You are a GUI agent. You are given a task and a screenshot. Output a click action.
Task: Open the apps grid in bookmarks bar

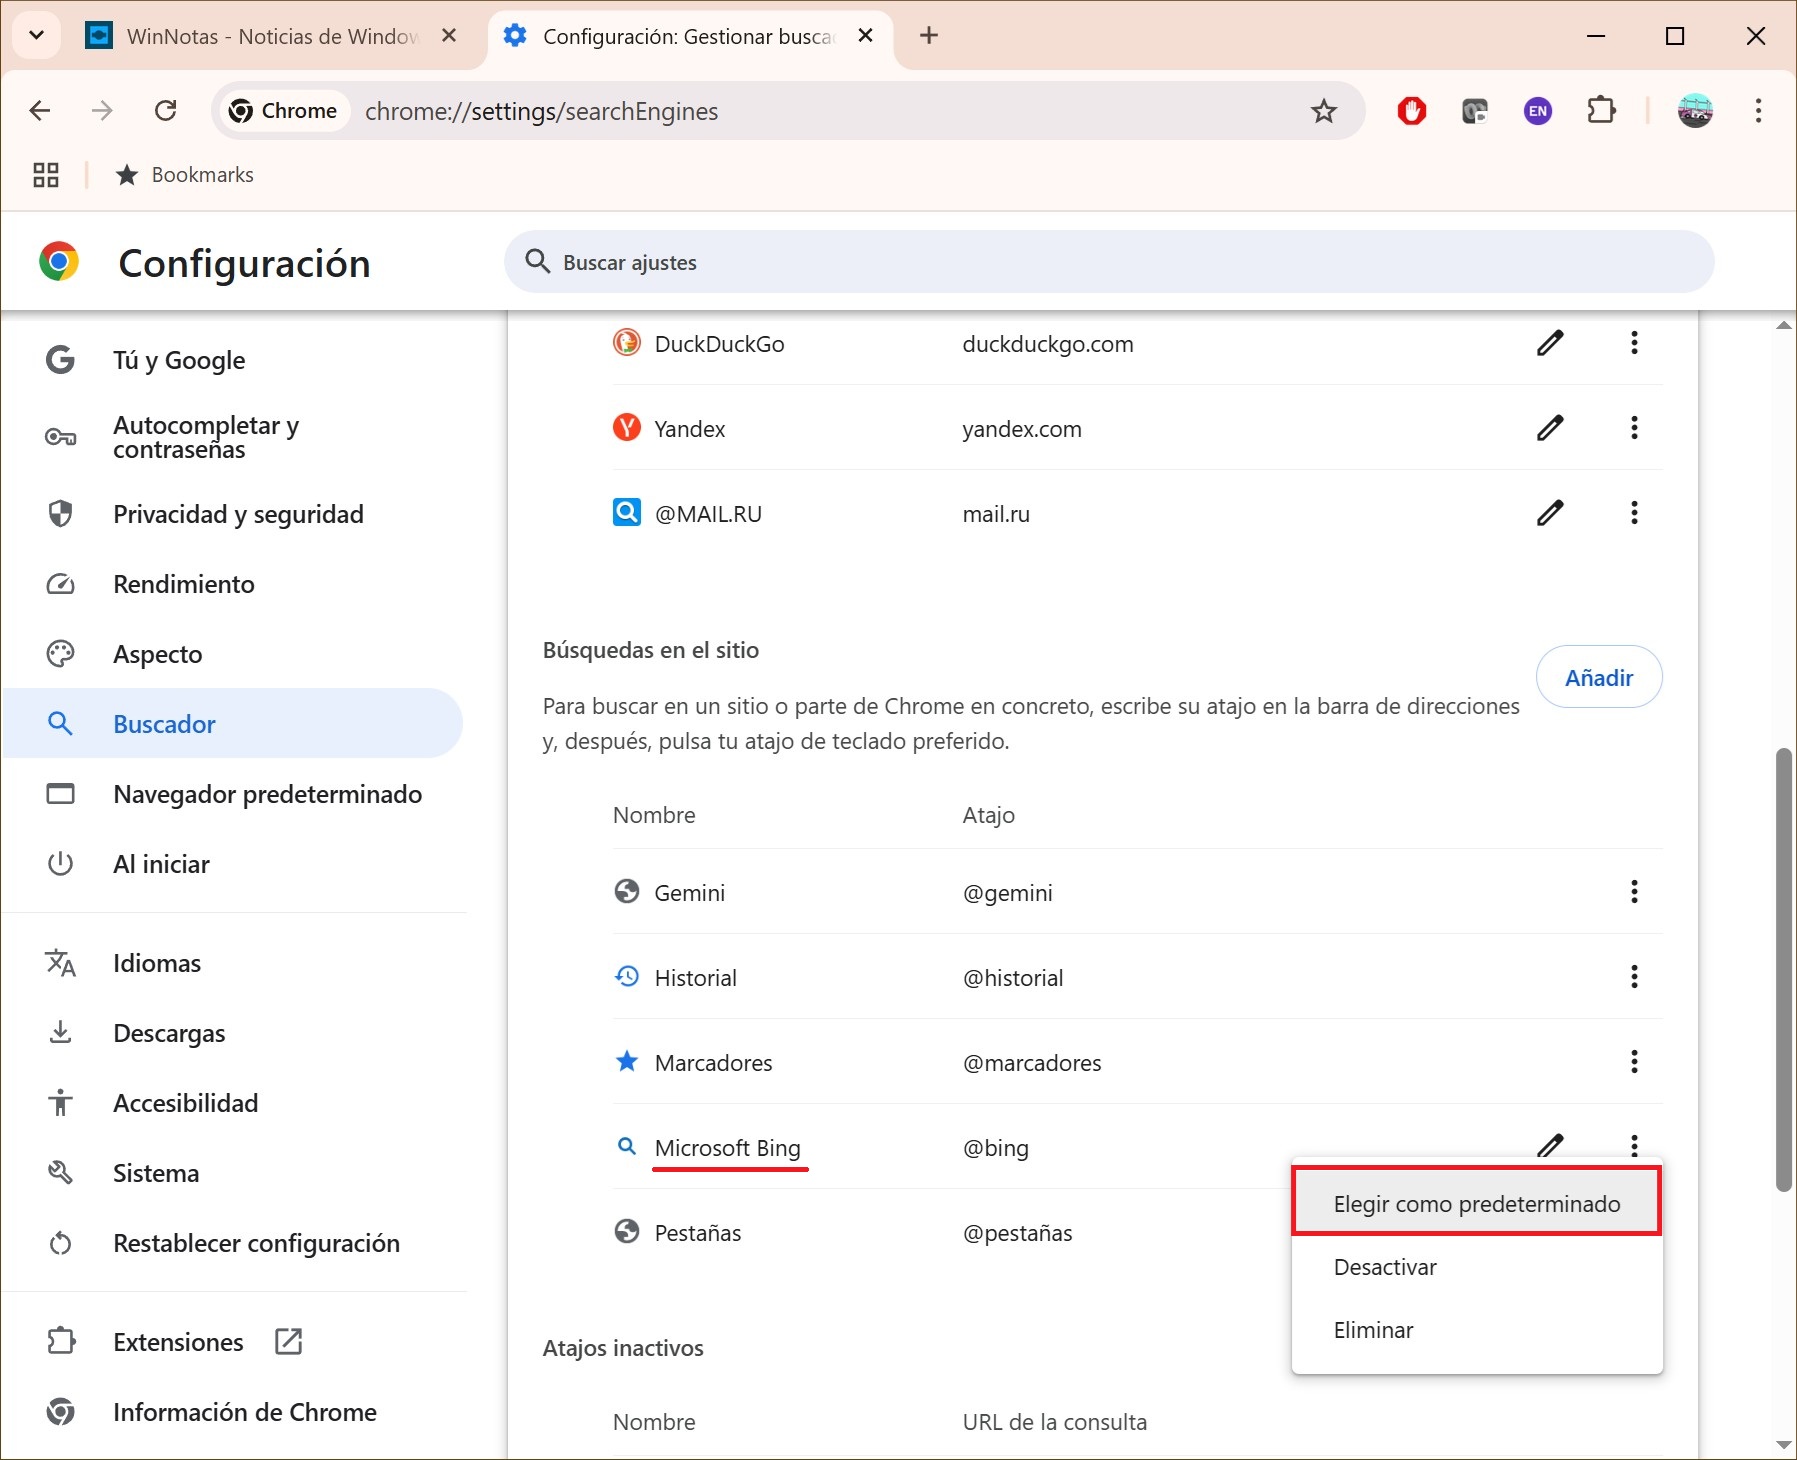46,175
